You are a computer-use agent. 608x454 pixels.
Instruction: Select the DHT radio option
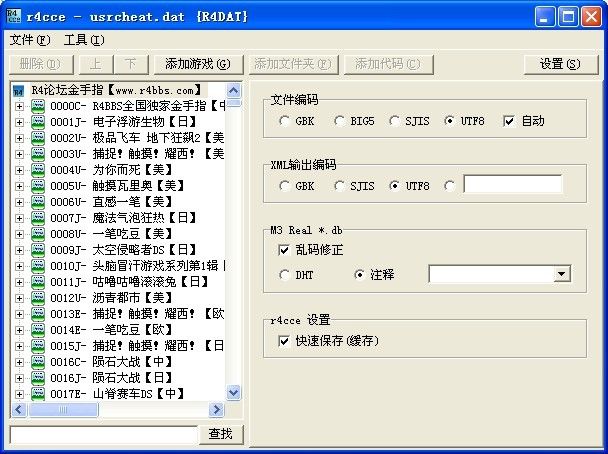pos(284,275)
